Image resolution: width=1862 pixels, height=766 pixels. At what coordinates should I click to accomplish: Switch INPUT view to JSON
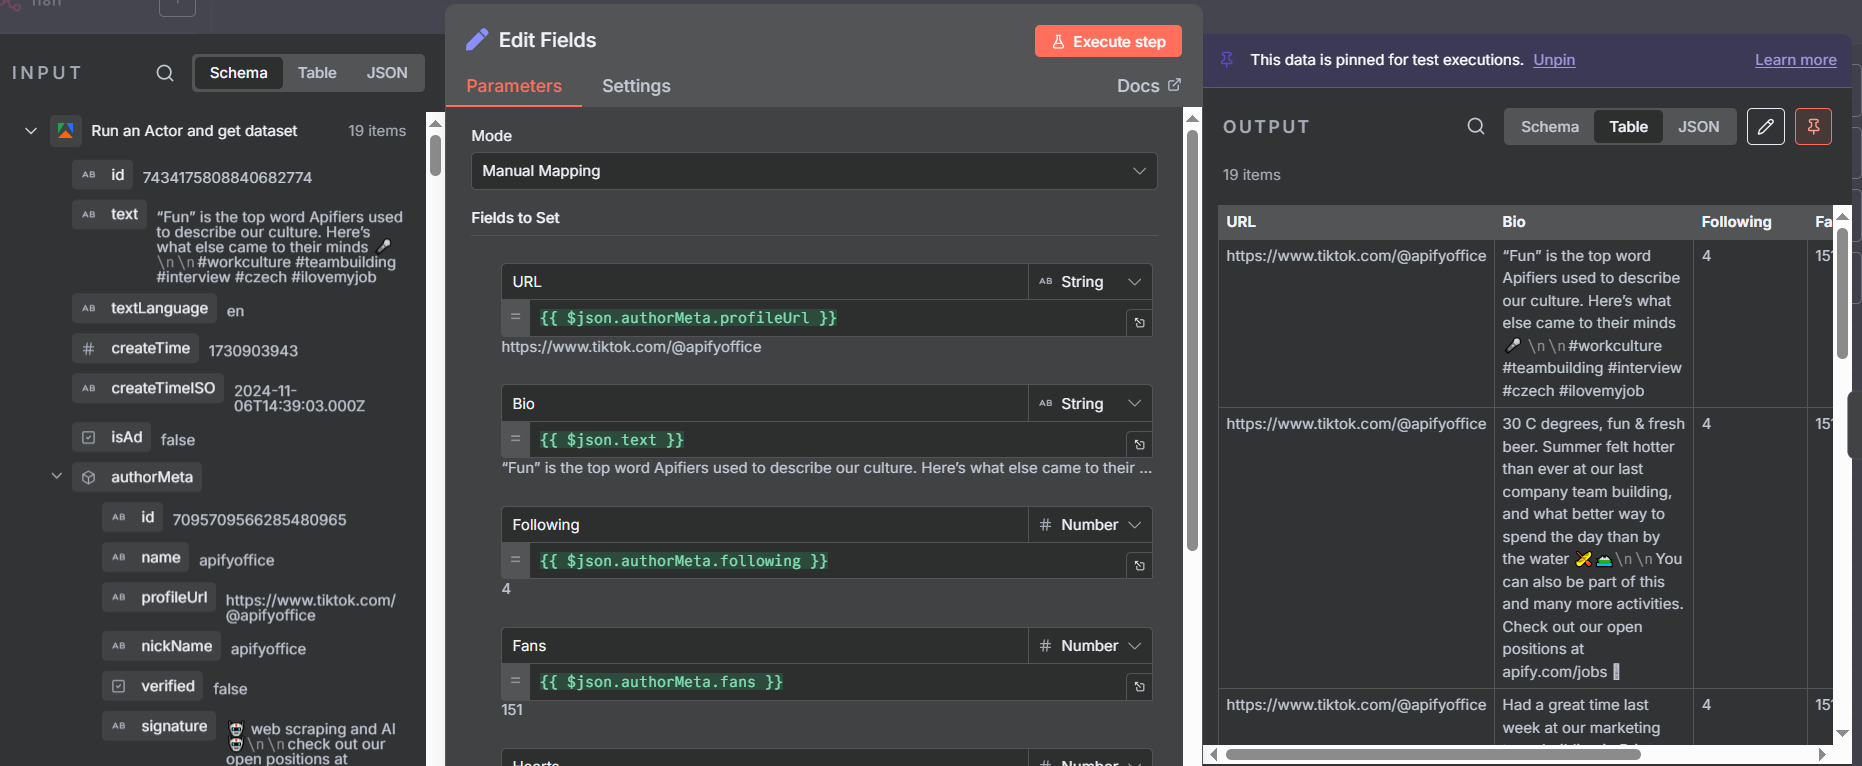386,73
